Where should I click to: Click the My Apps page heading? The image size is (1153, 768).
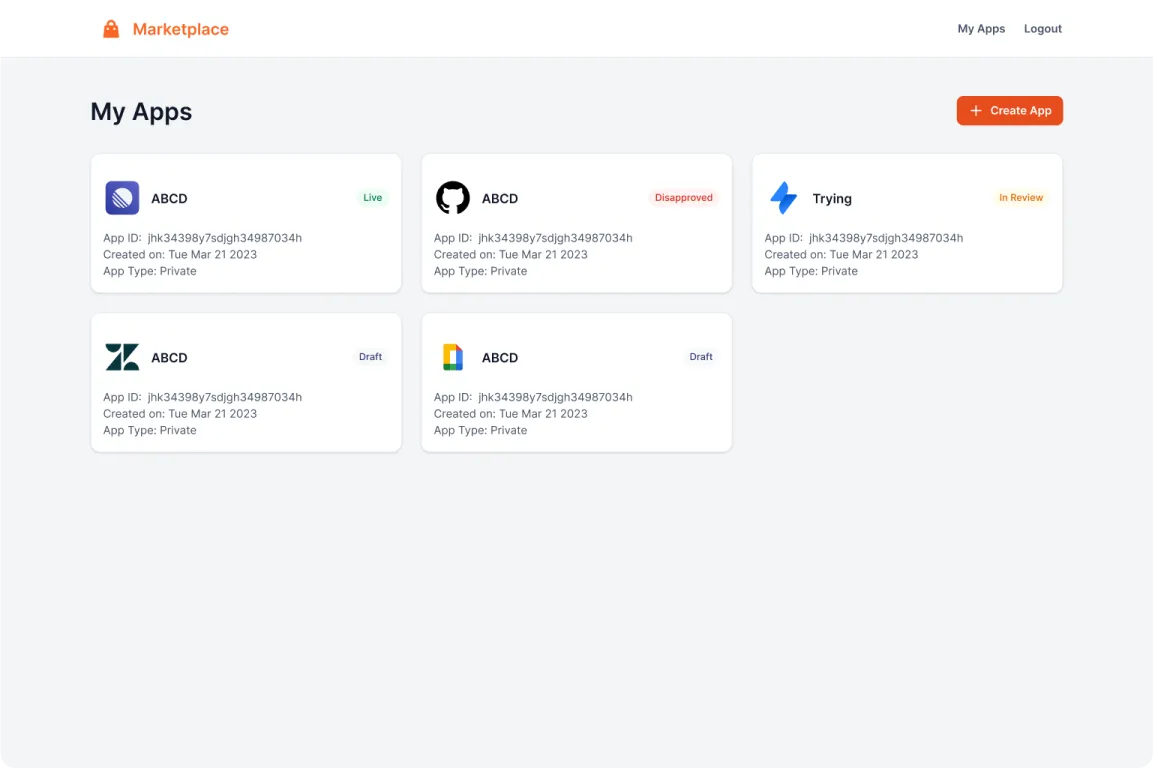pos(141,112)
